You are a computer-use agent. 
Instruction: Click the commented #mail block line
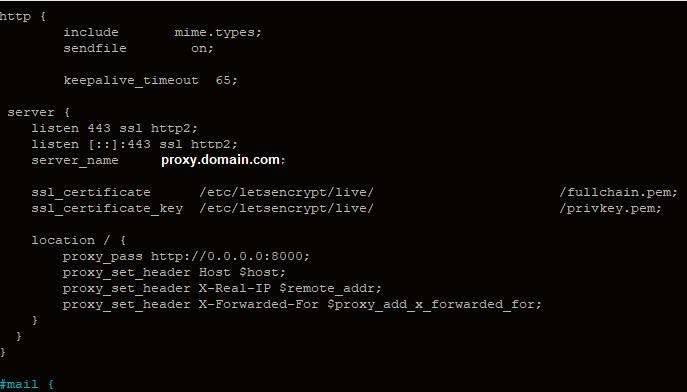(27, 385)
